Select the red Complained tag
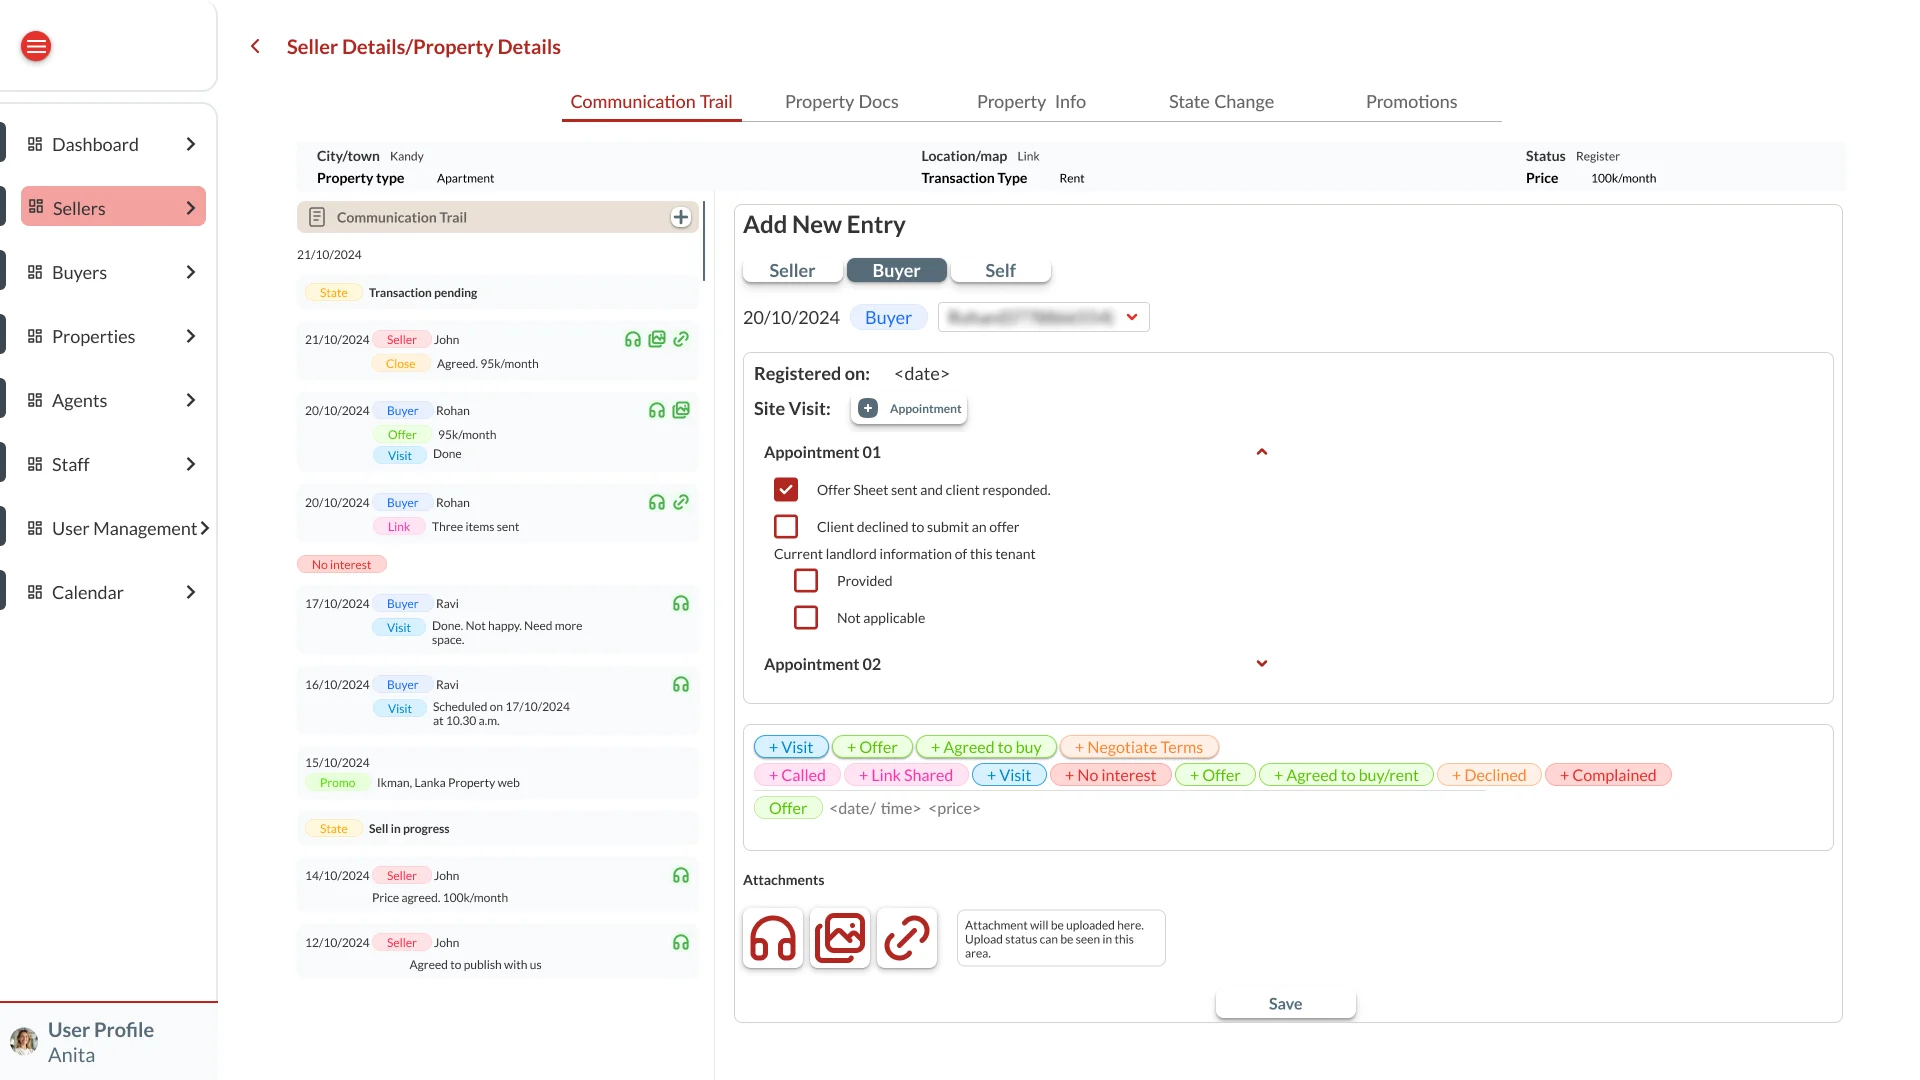The height and width of the screenshot is (1080, 1920). click(x=1608, y=775)
